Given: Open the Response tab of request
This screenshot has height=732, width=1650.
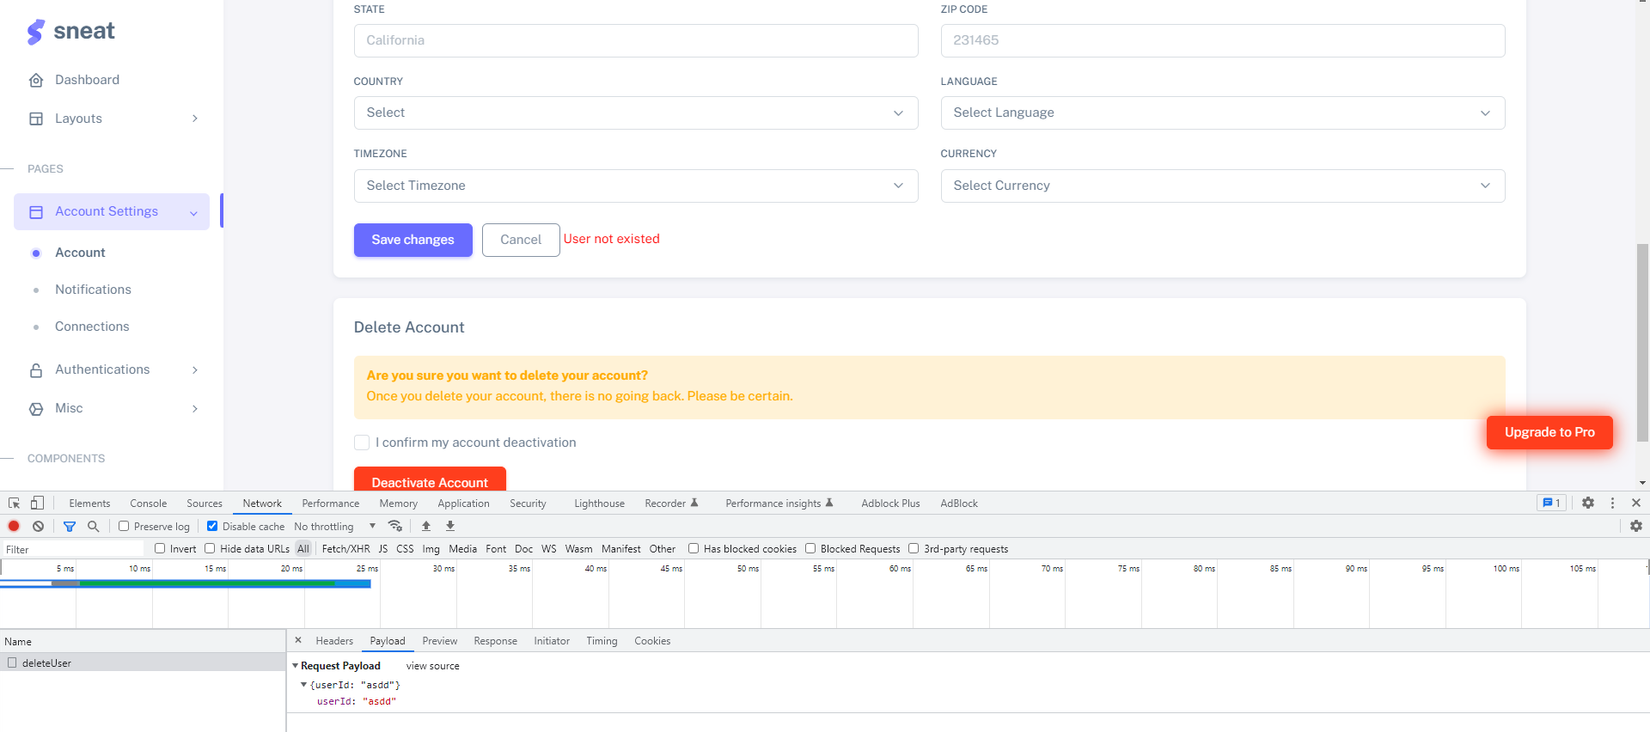Looking at the screenshot, I should point(495,641).
